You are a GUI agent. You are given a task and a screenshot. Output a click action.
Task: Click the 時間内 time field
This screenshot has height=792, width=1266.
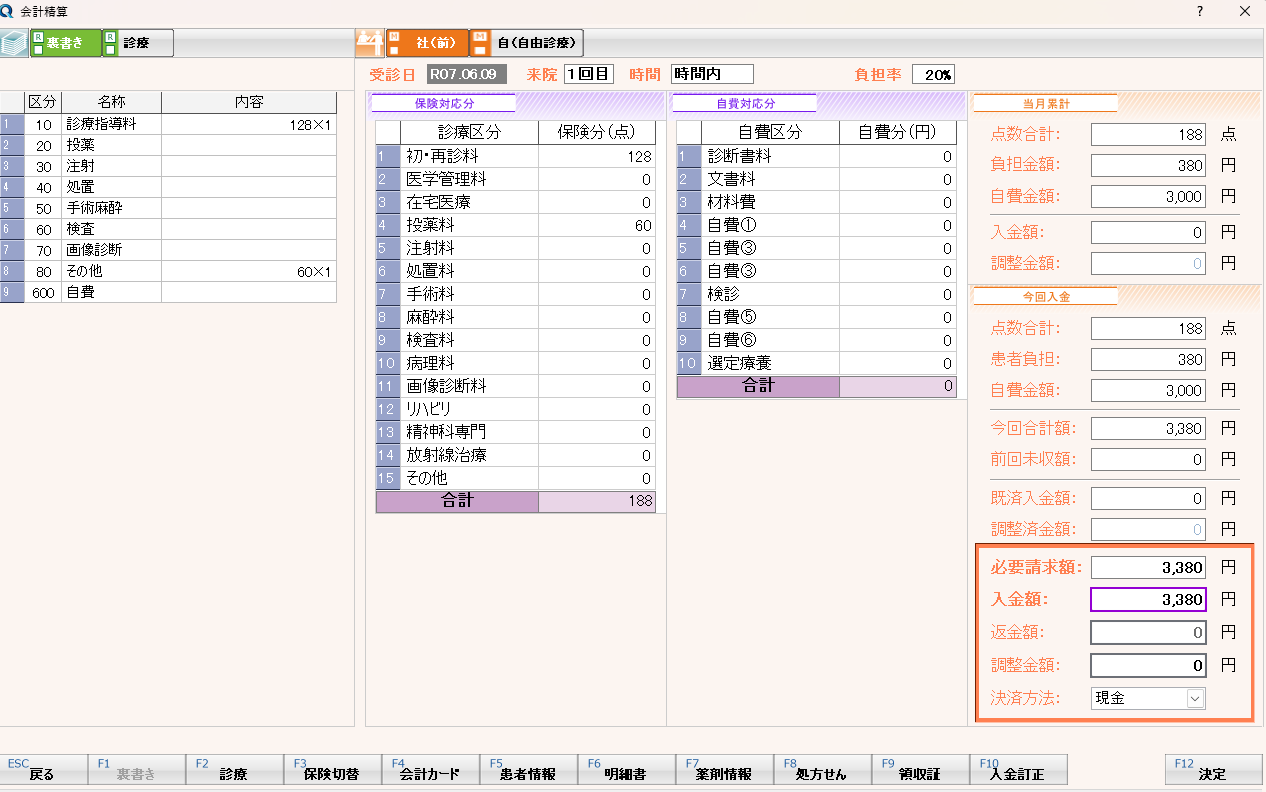tap(714, 73)
